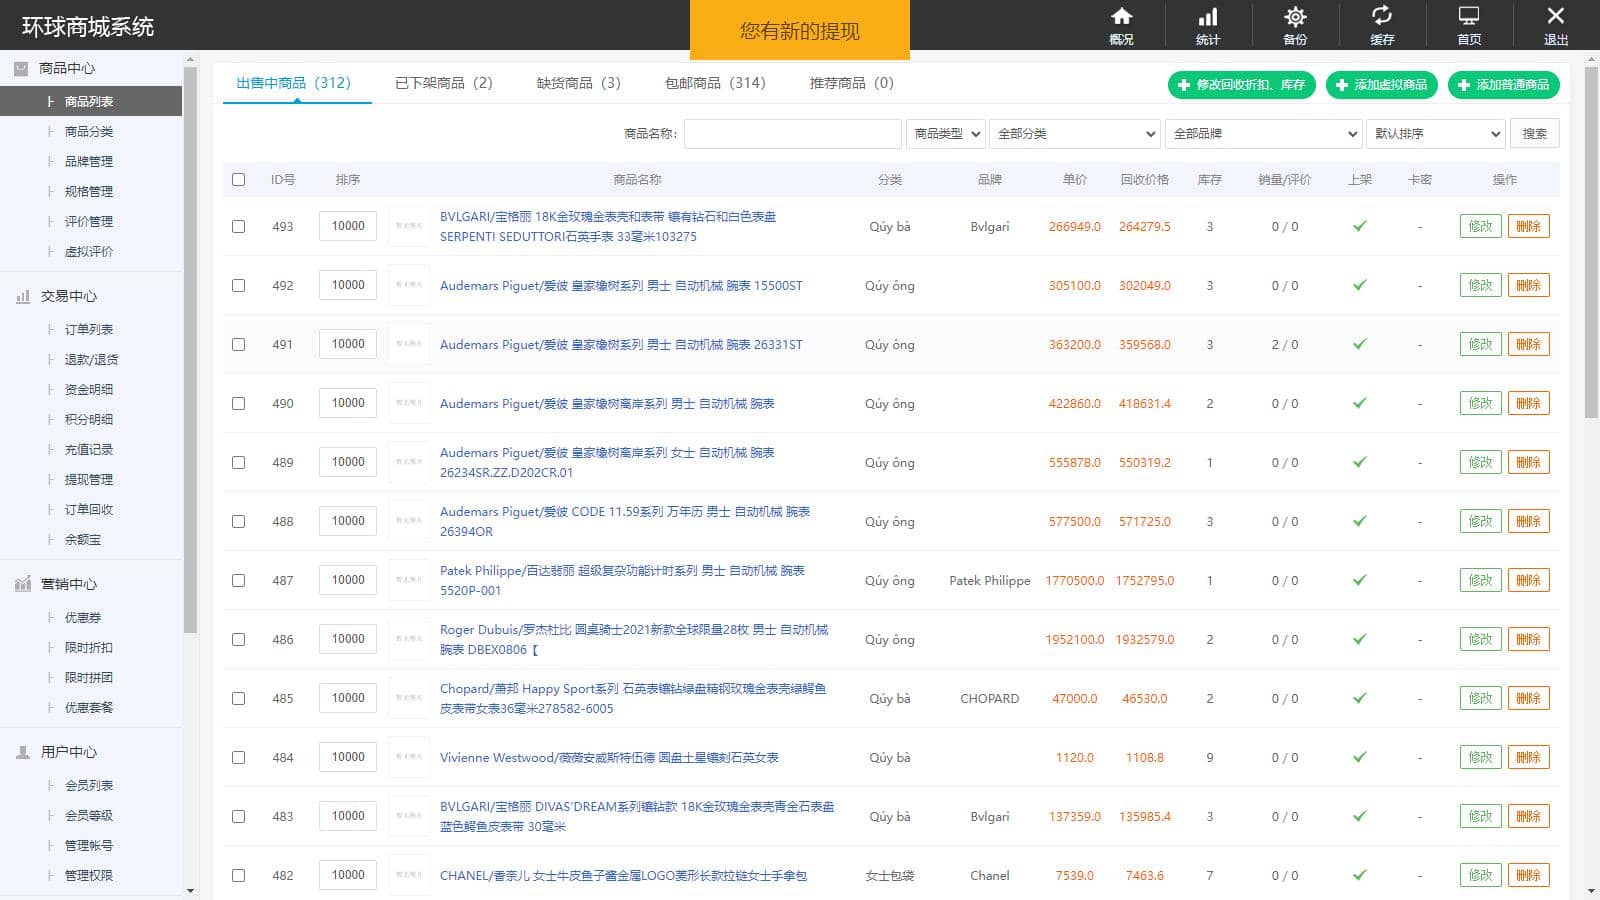Image resolution: width=1600 pixels, height=900 pixels.
Task: Click the main page vertical scrollbar
Action: pos(1591,240)
